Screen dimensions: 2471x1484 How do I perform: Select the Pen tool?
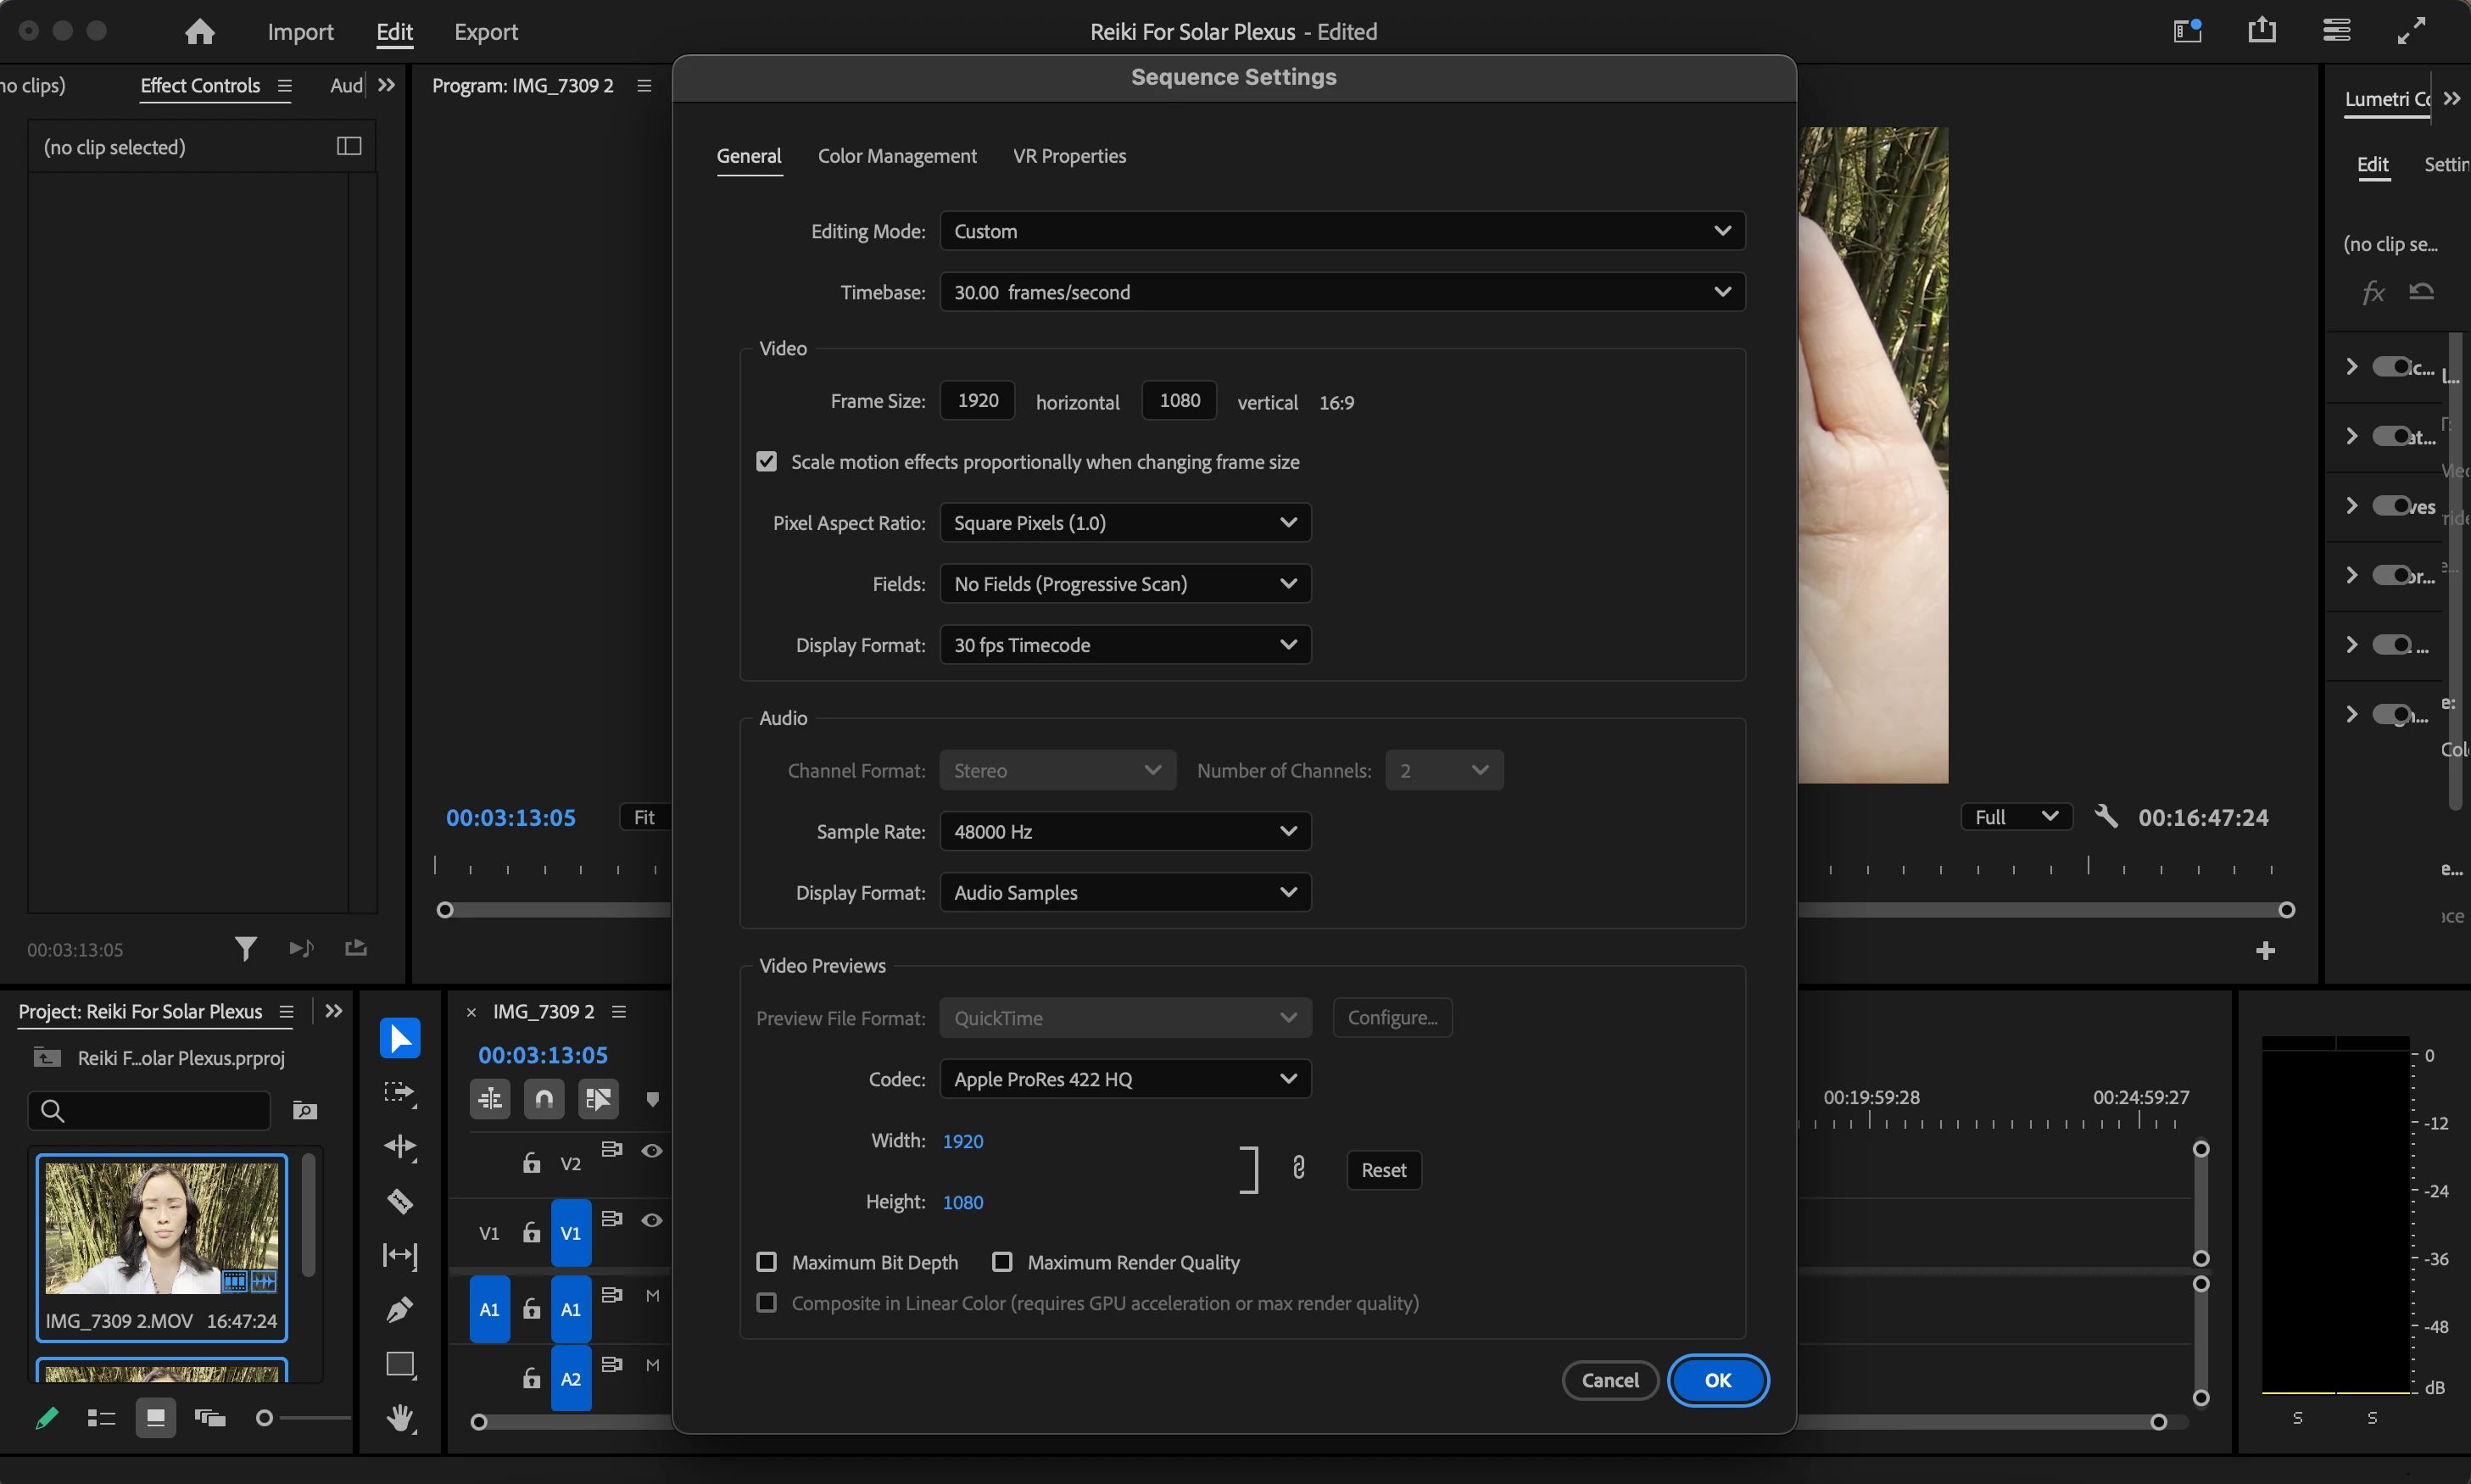pyautogui.click(x=400, y=1309)
